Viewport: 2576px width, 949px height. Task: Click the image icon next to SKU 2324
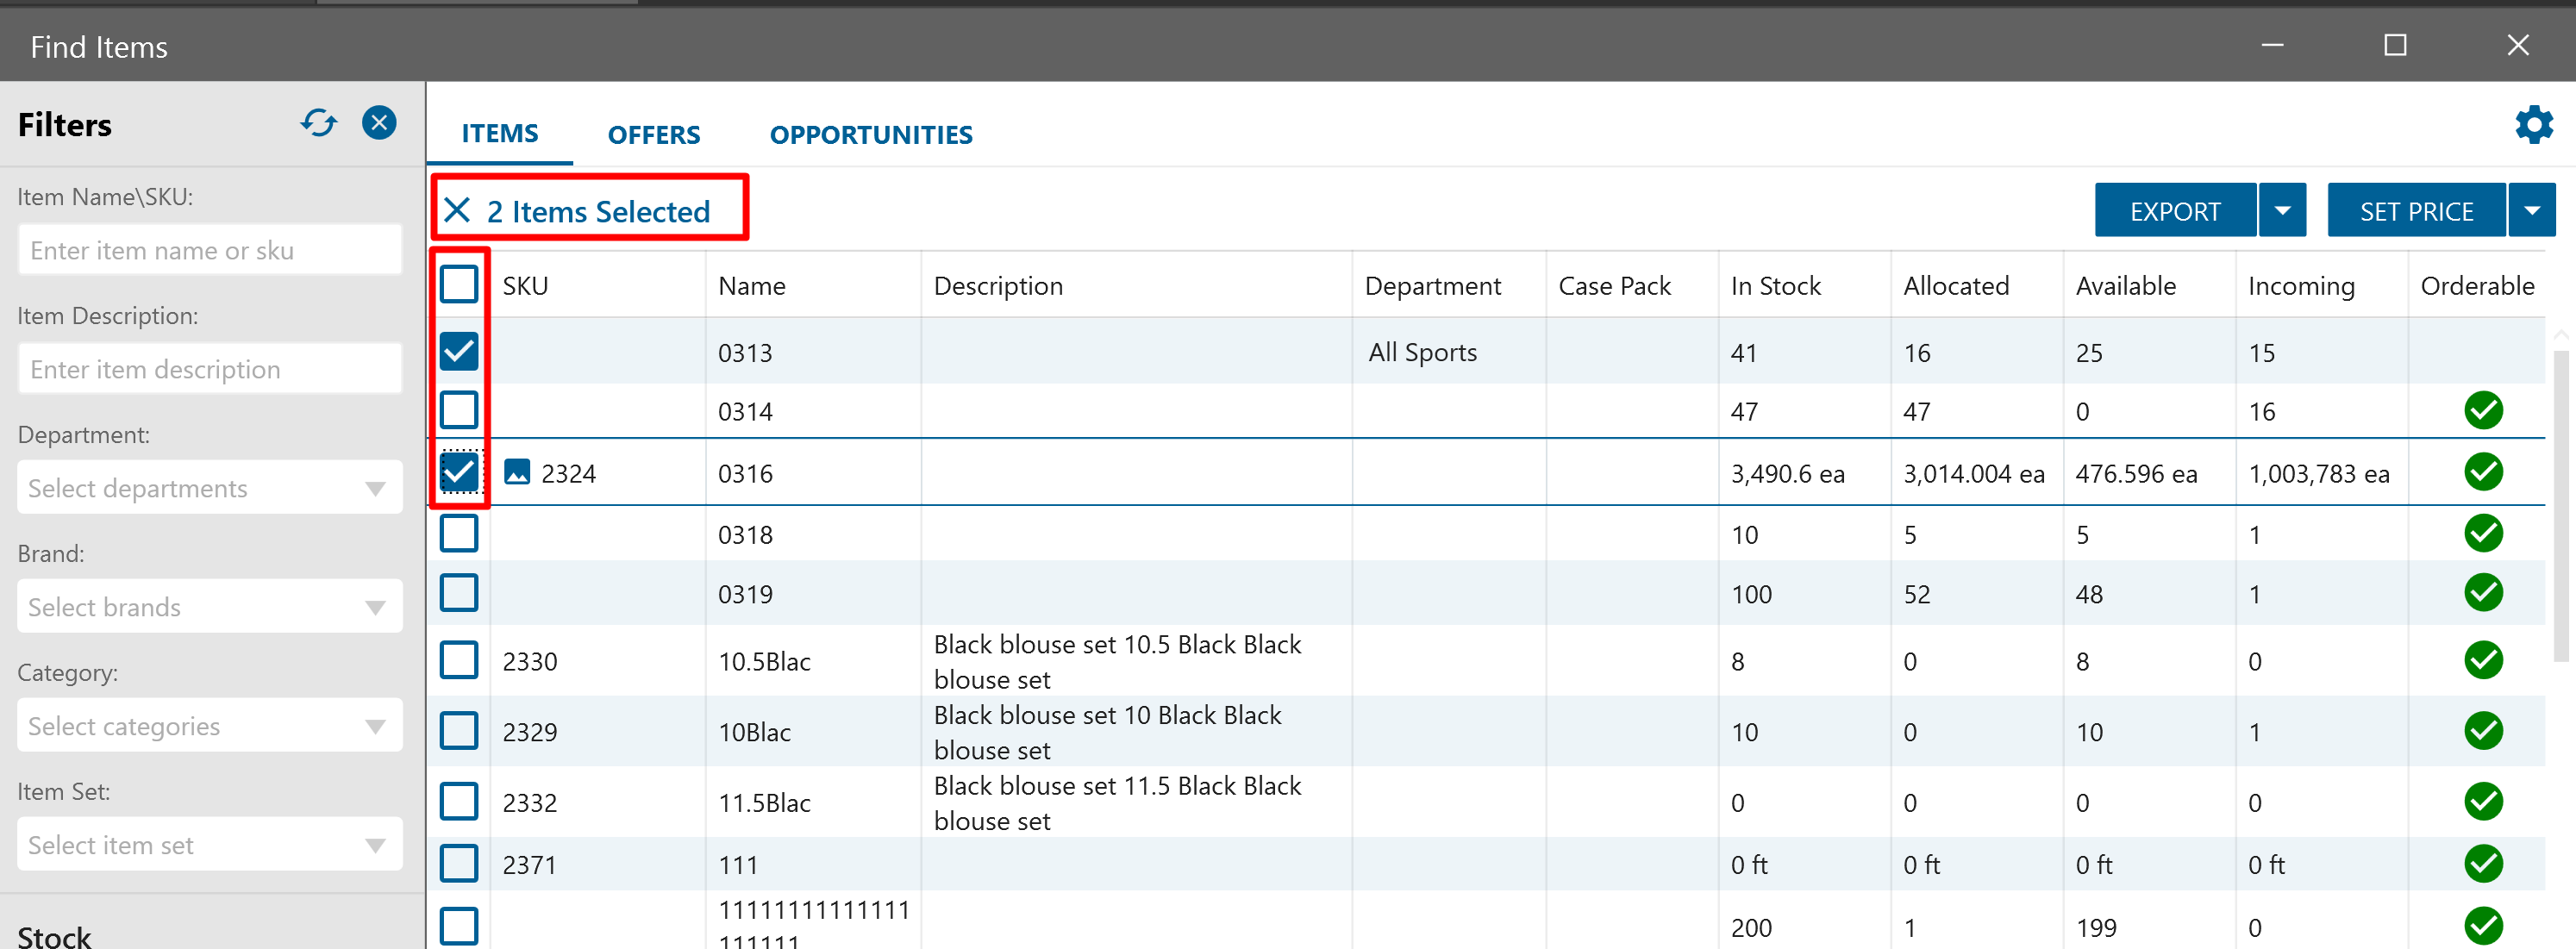517,472
